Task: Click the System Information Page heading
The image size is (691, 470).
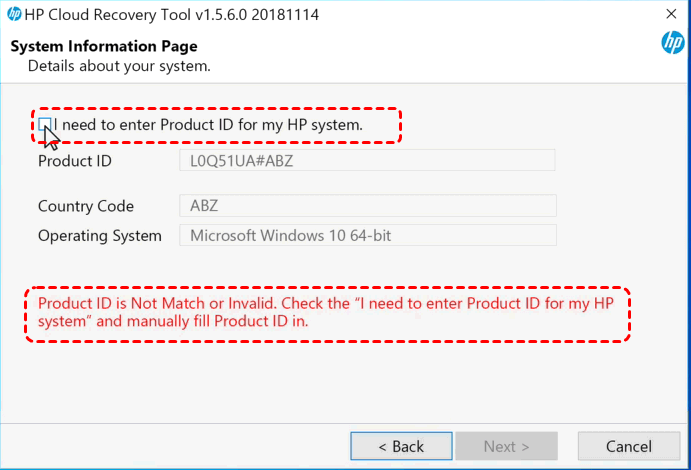Action: pos(104,46)
